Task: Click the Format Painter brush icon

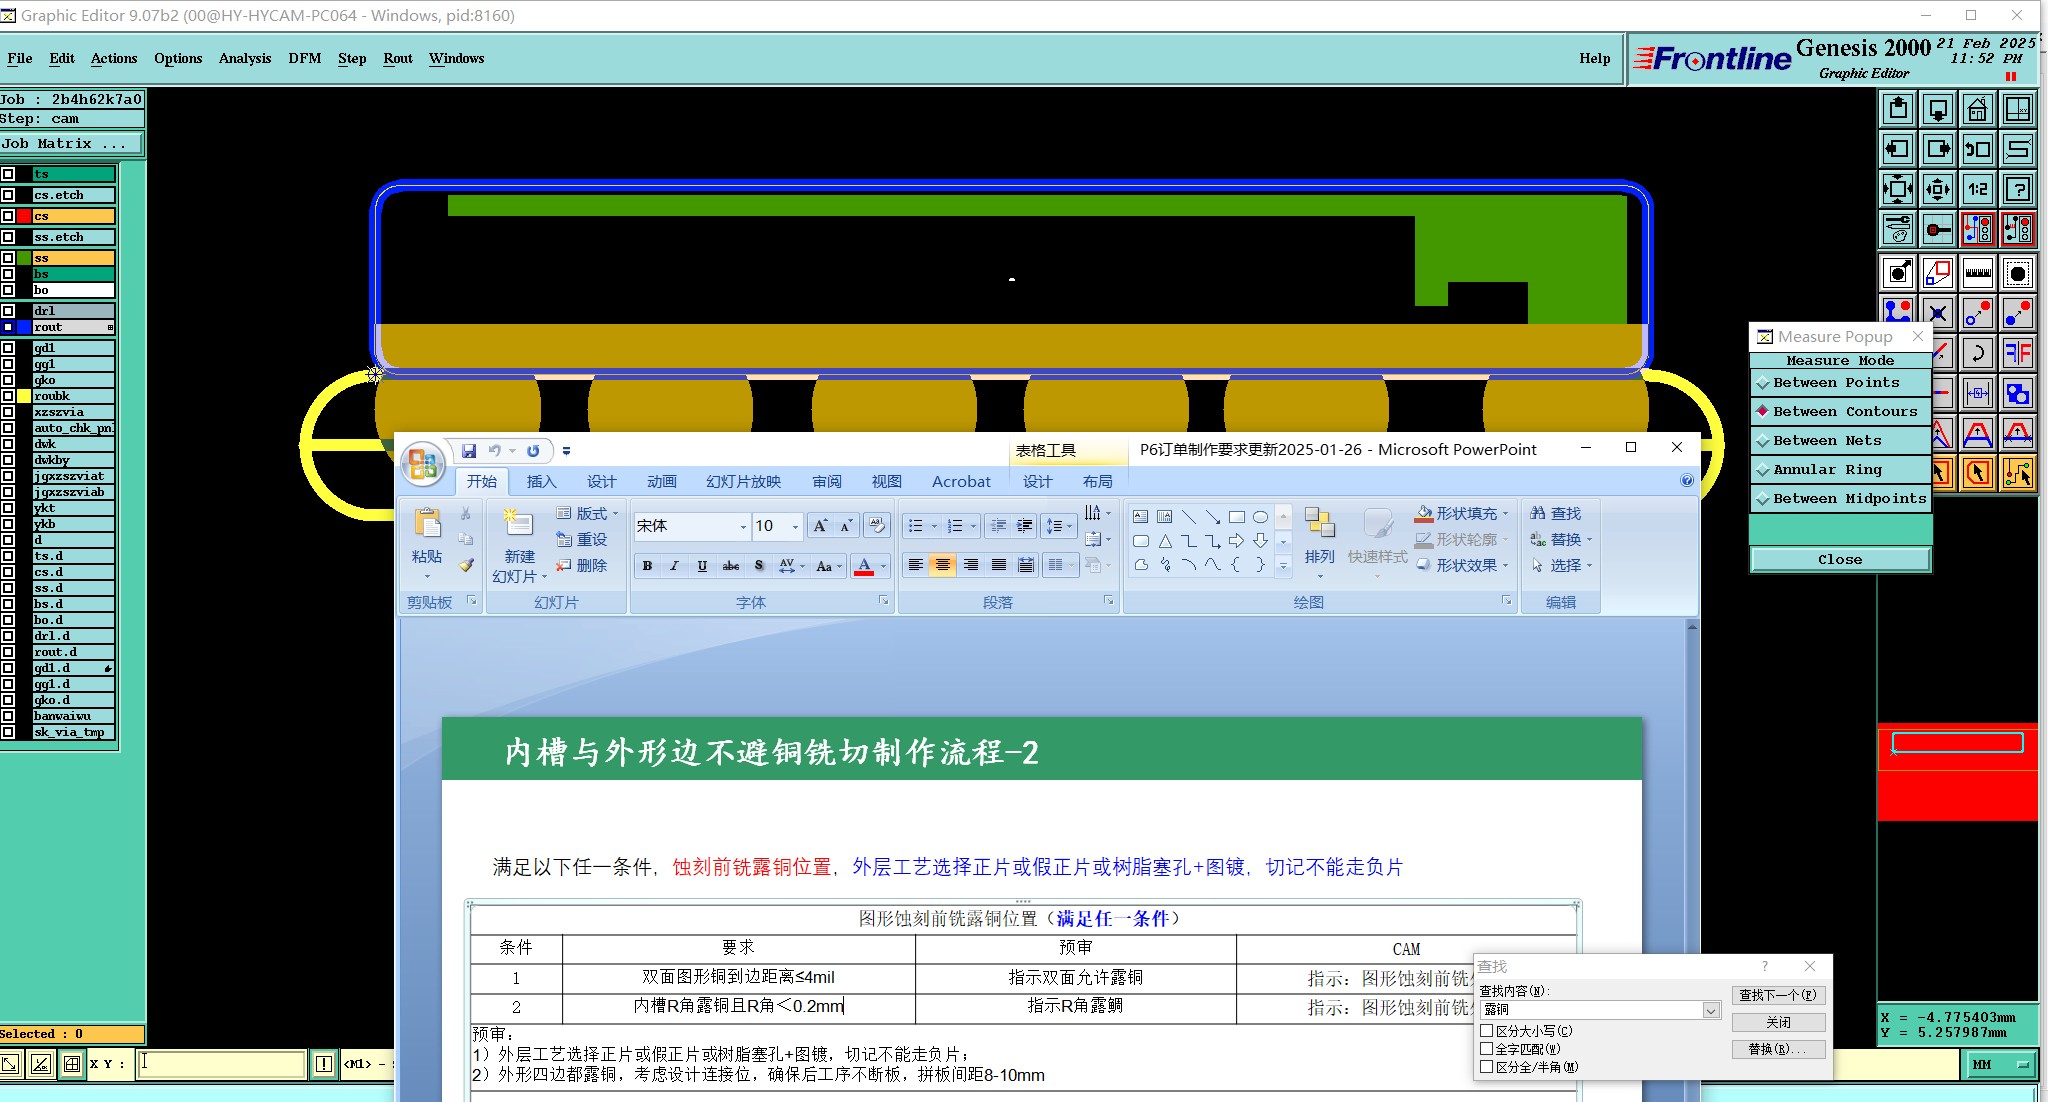Action: click(466, 565)
